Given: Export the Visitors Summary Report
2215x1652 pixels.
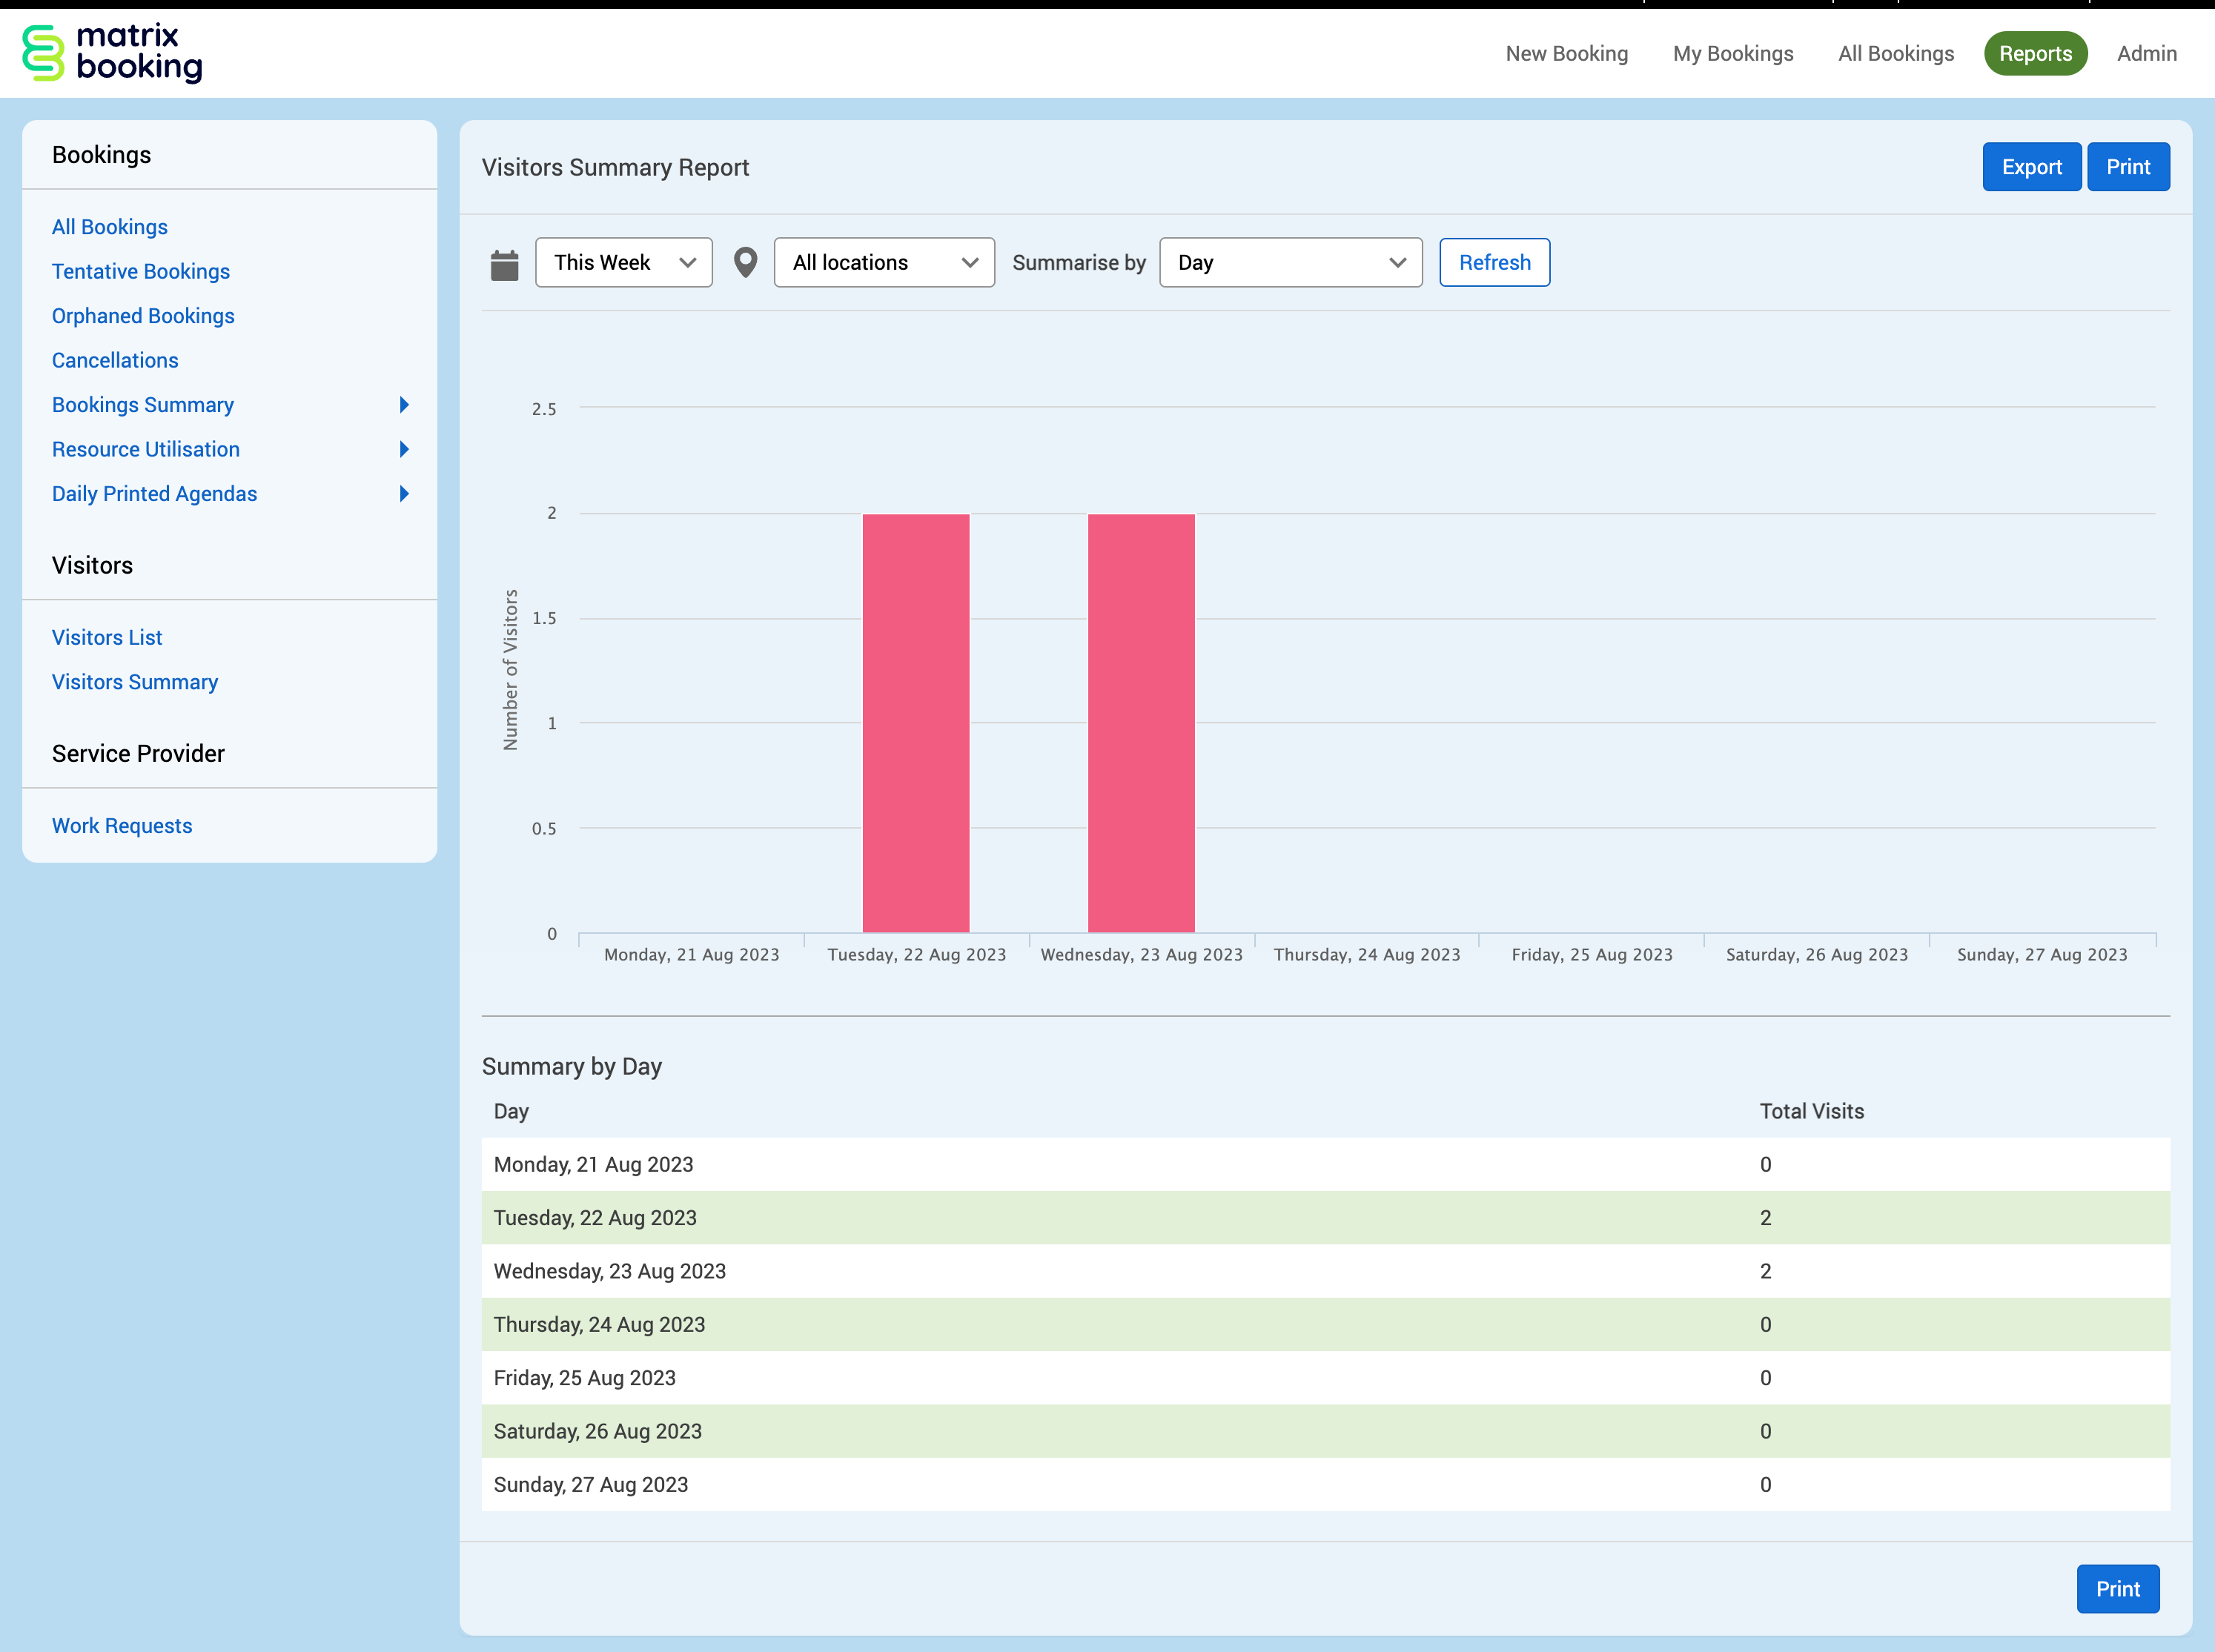Looking at the screenshot, I should [2031, 167].
